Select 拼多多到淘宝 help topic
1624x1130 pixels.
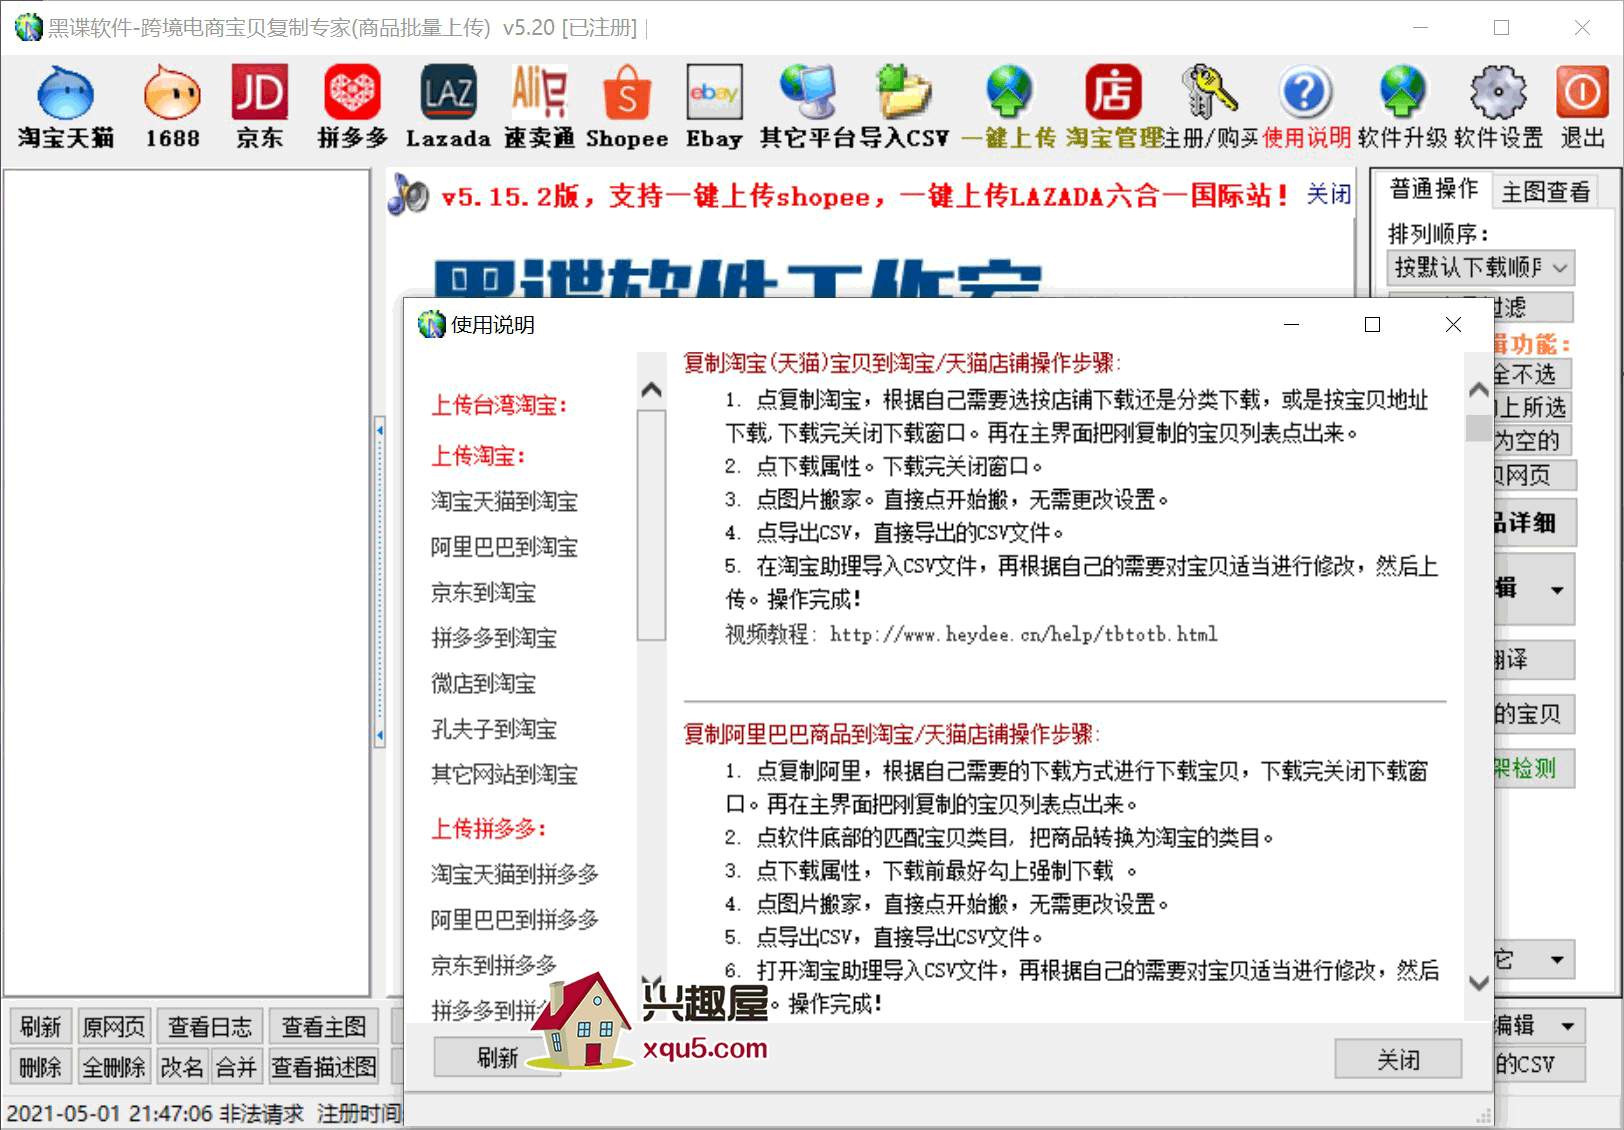pyautogui.click(x=494, y=638)
